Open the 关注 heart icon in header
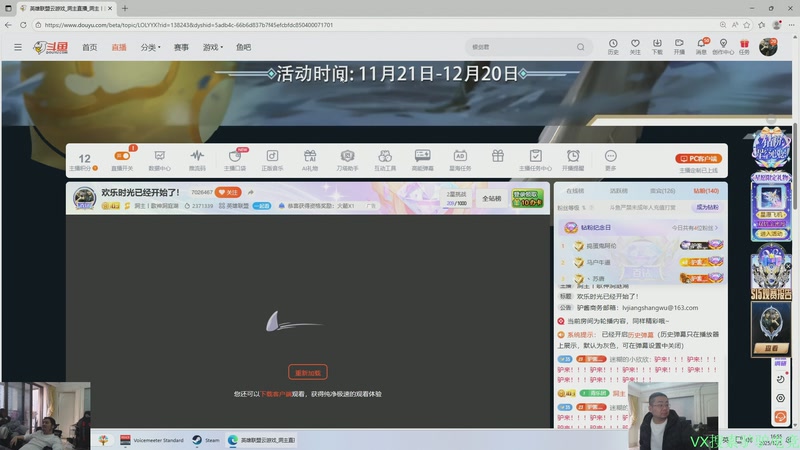Image resolution: width=800 pixels, height=450 pixels. click(x=635, y=46)
